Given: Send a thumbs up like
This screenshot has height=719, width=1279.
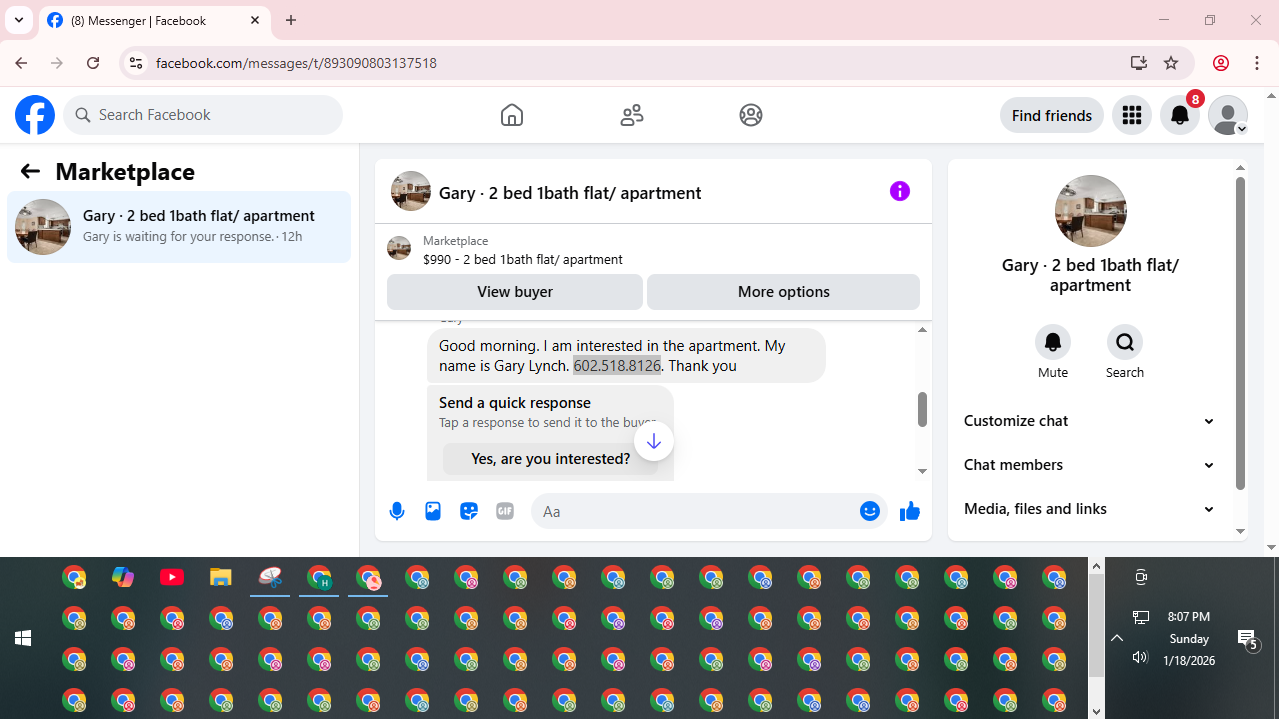Looking at the screenshot, I should pos(910,511).
